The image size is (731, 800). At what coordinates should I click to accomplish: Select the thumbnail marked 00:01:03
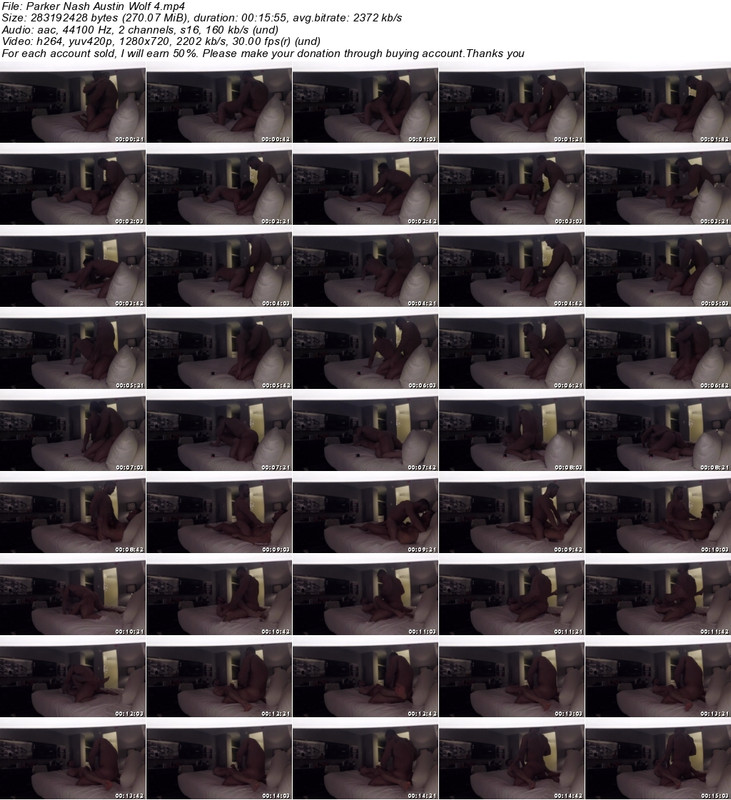tap(365, 106)
